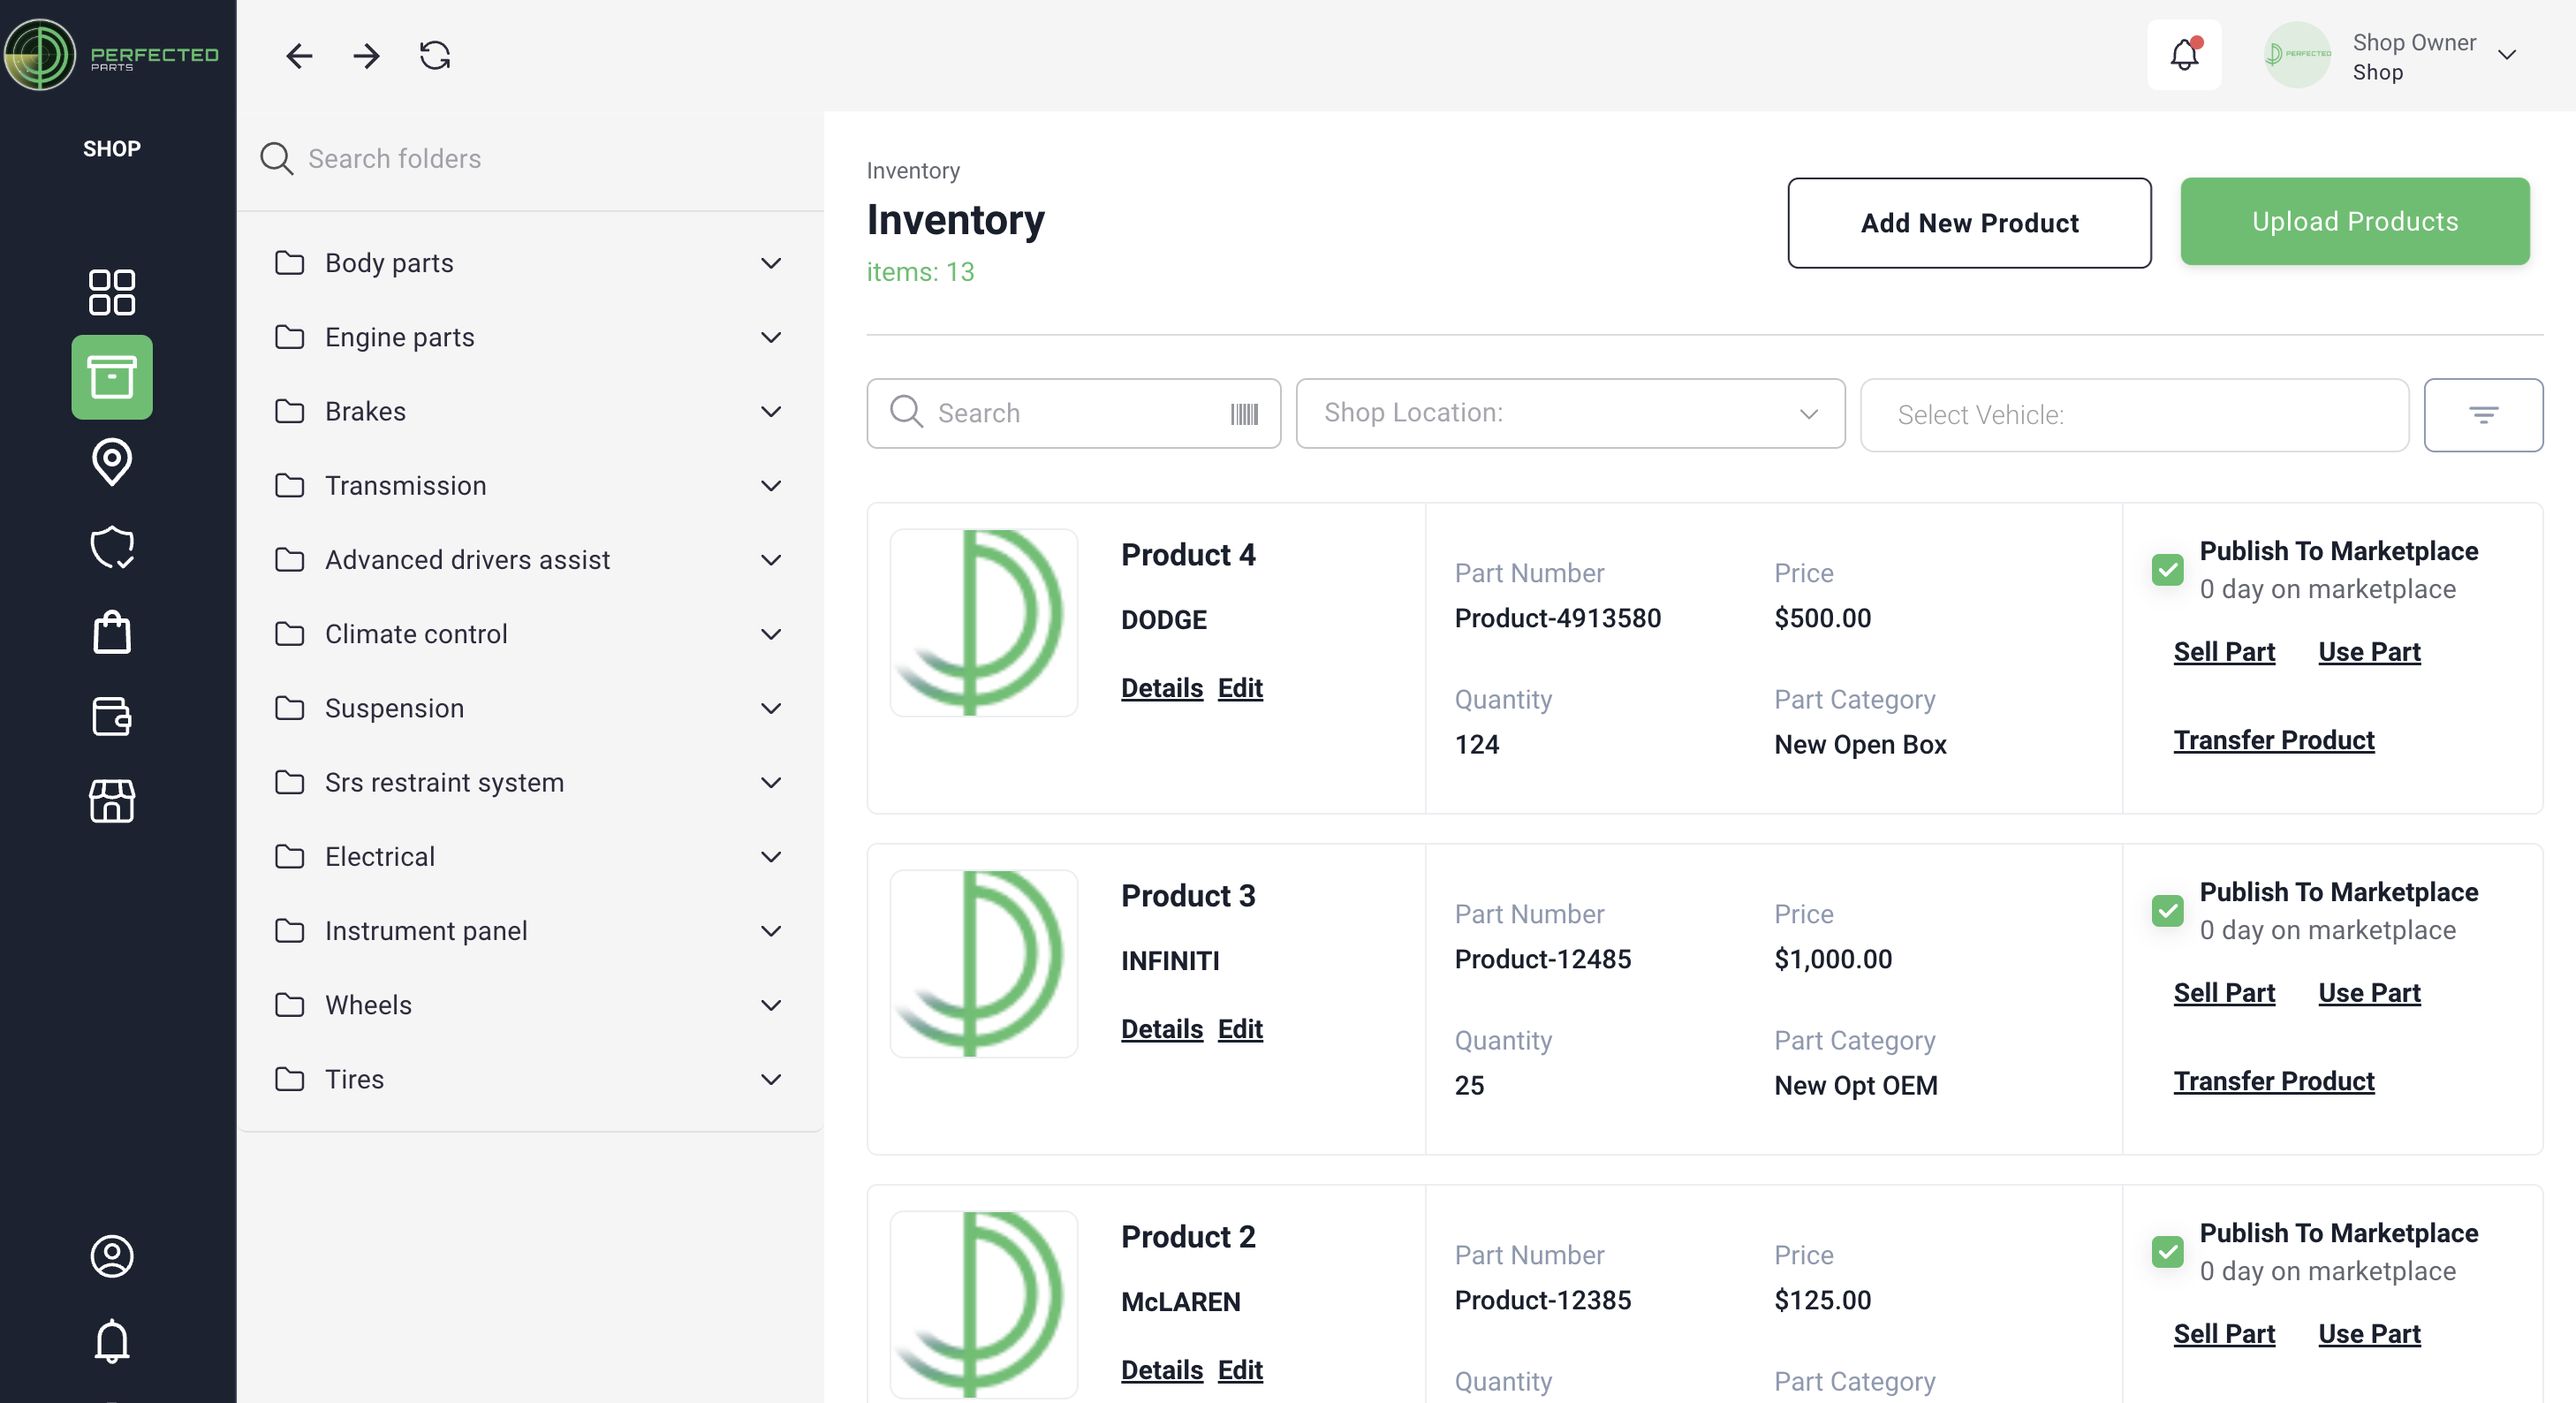Toggle Publish To Marketplace for Product 2
This screenshot has width=2576, height=1403.
click(x=2167, y=1252)
